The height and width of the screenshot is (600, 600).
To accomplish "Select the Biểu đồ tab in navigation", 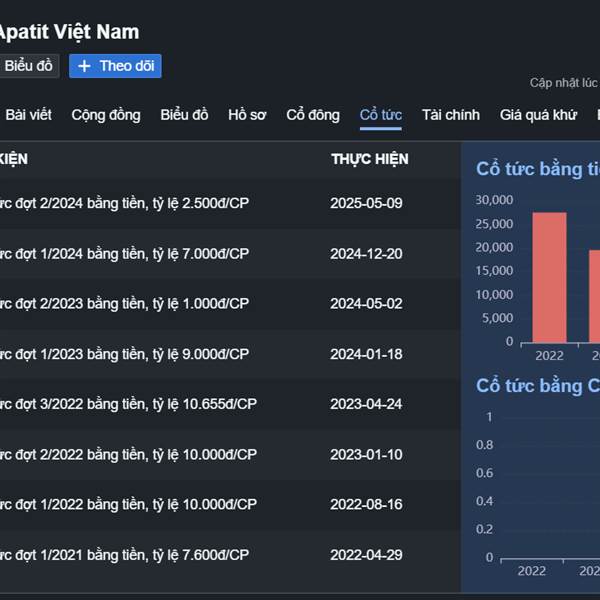I will [184, 115].
